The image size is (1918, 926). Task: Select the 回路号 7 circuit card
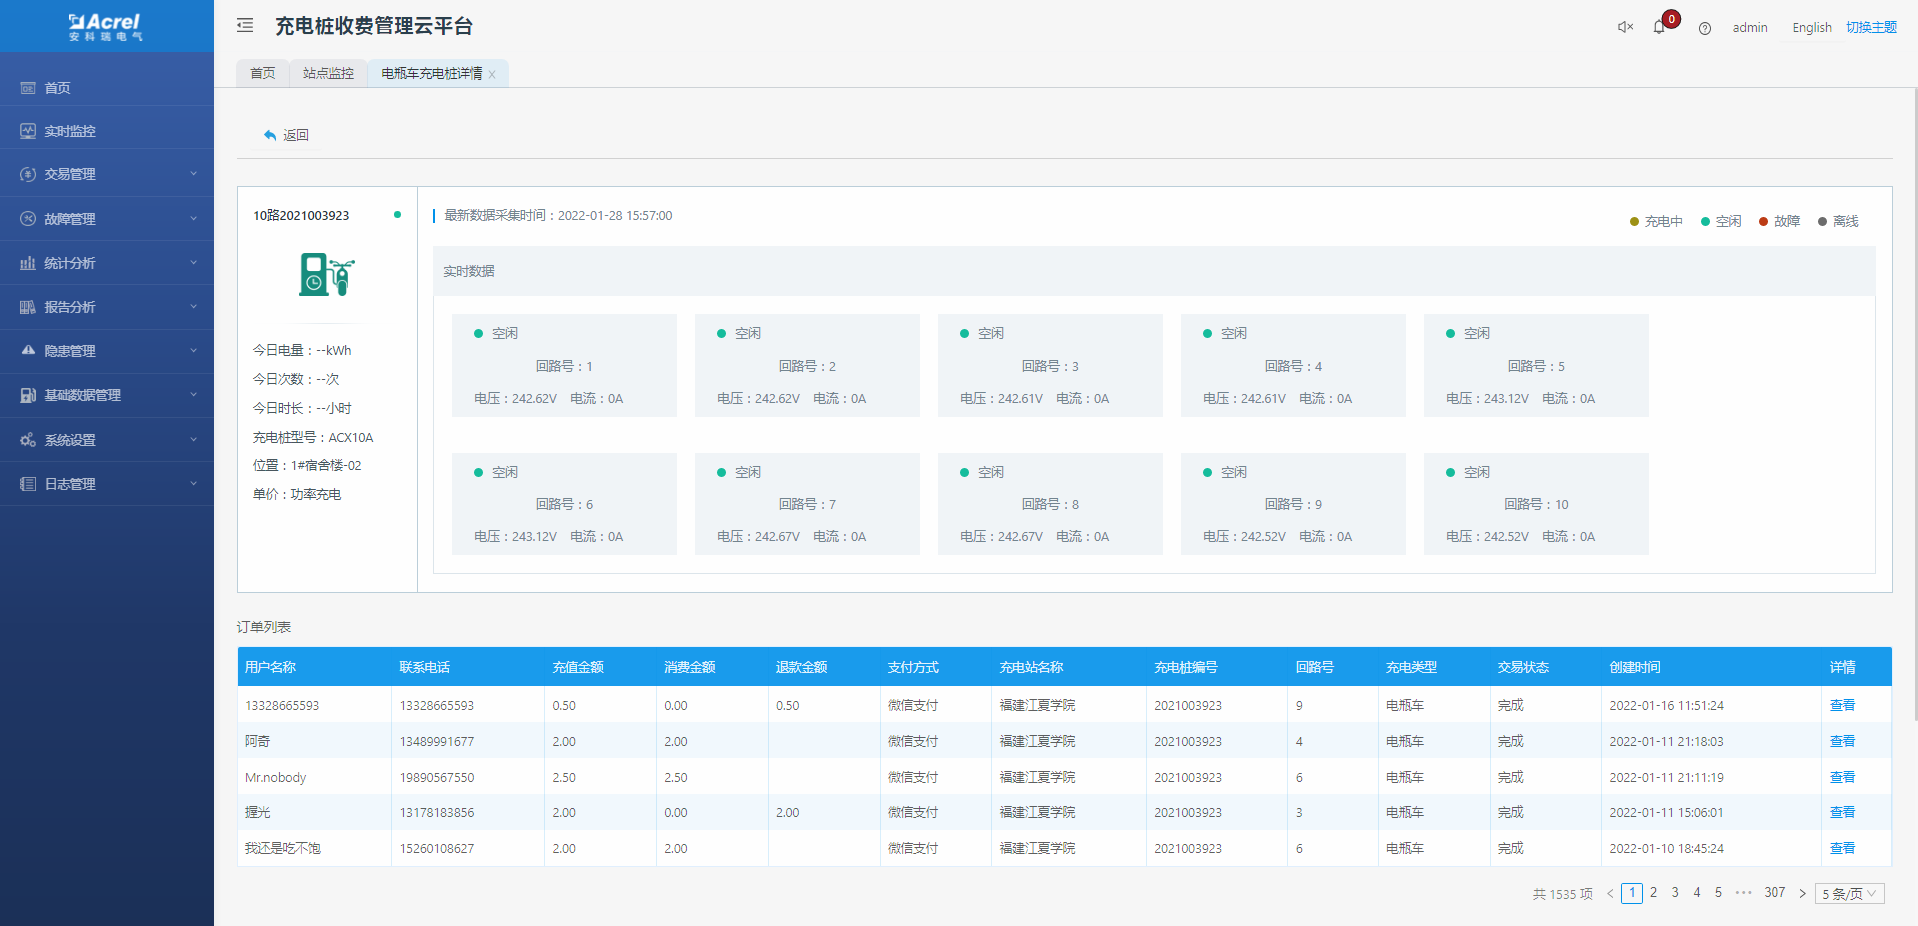tap(807, 504)
